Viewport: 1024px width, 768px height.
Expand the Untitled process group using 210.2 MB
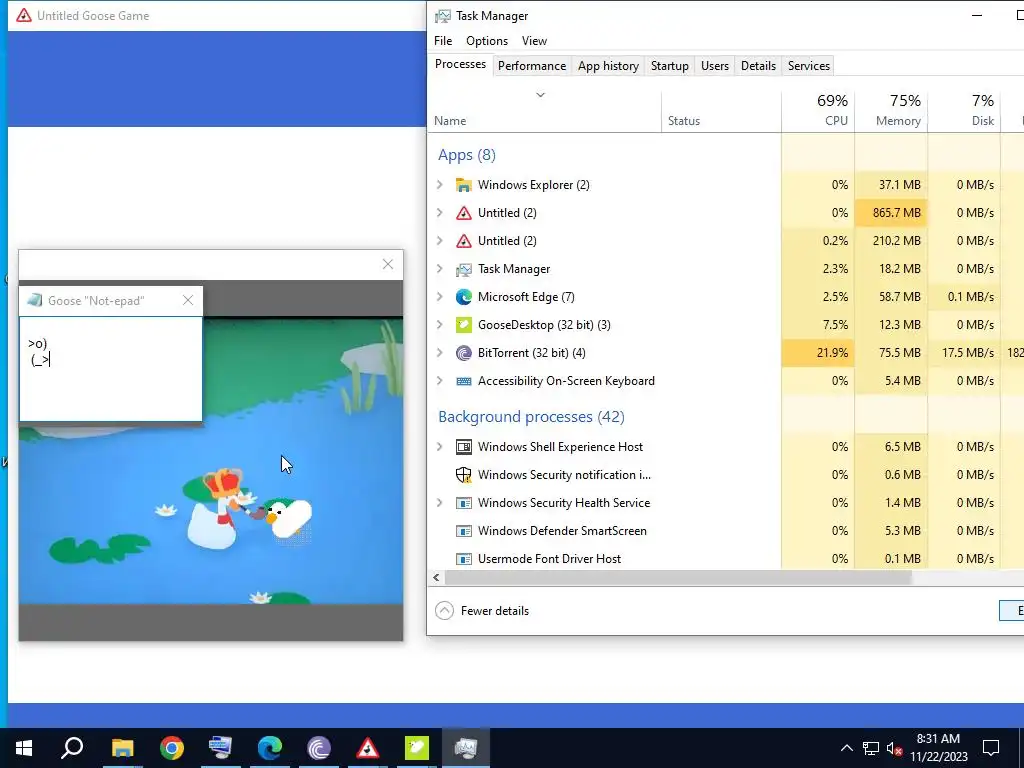(440, 241)
